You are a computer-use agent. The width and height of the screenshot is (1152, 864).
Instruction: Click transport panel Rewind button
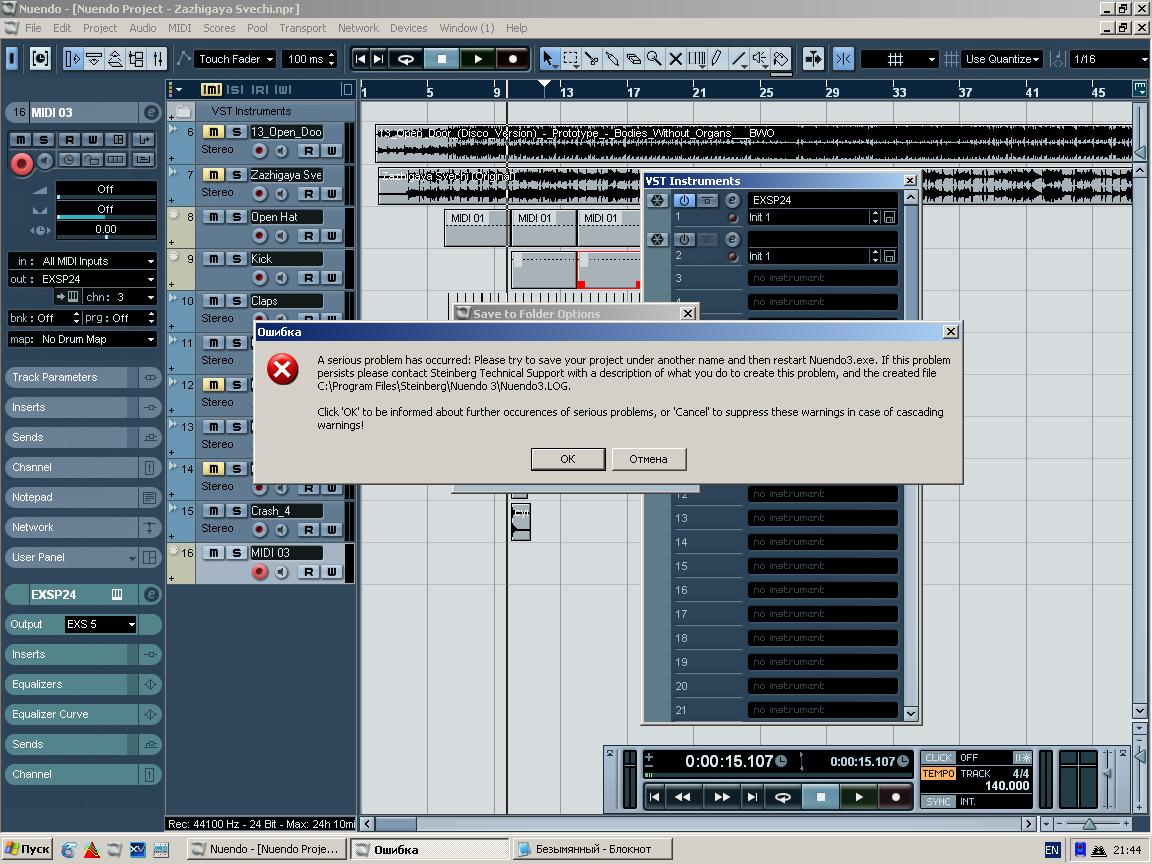tap(683, 797)
